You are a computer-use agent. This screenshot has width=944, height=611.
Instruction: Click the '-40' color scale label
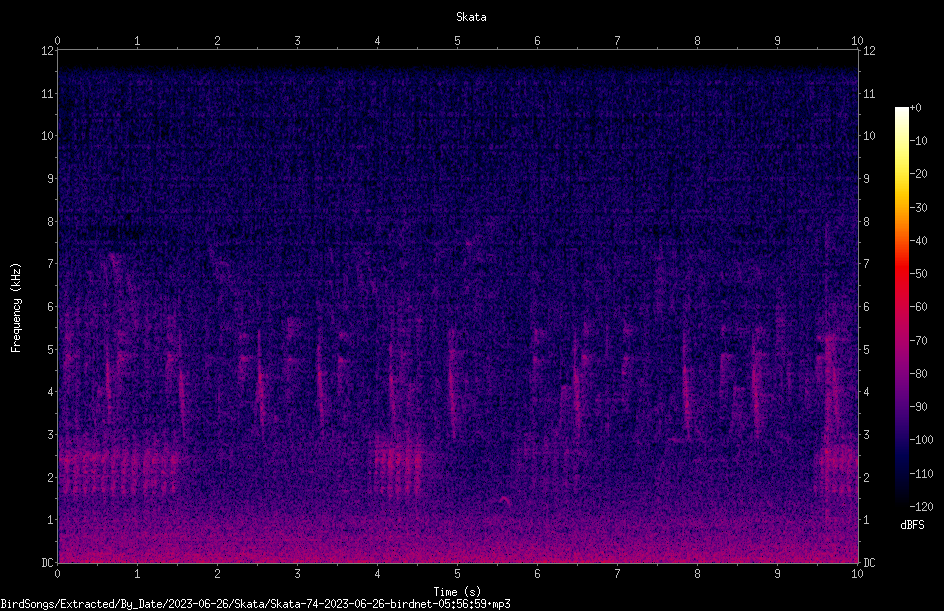919,241
